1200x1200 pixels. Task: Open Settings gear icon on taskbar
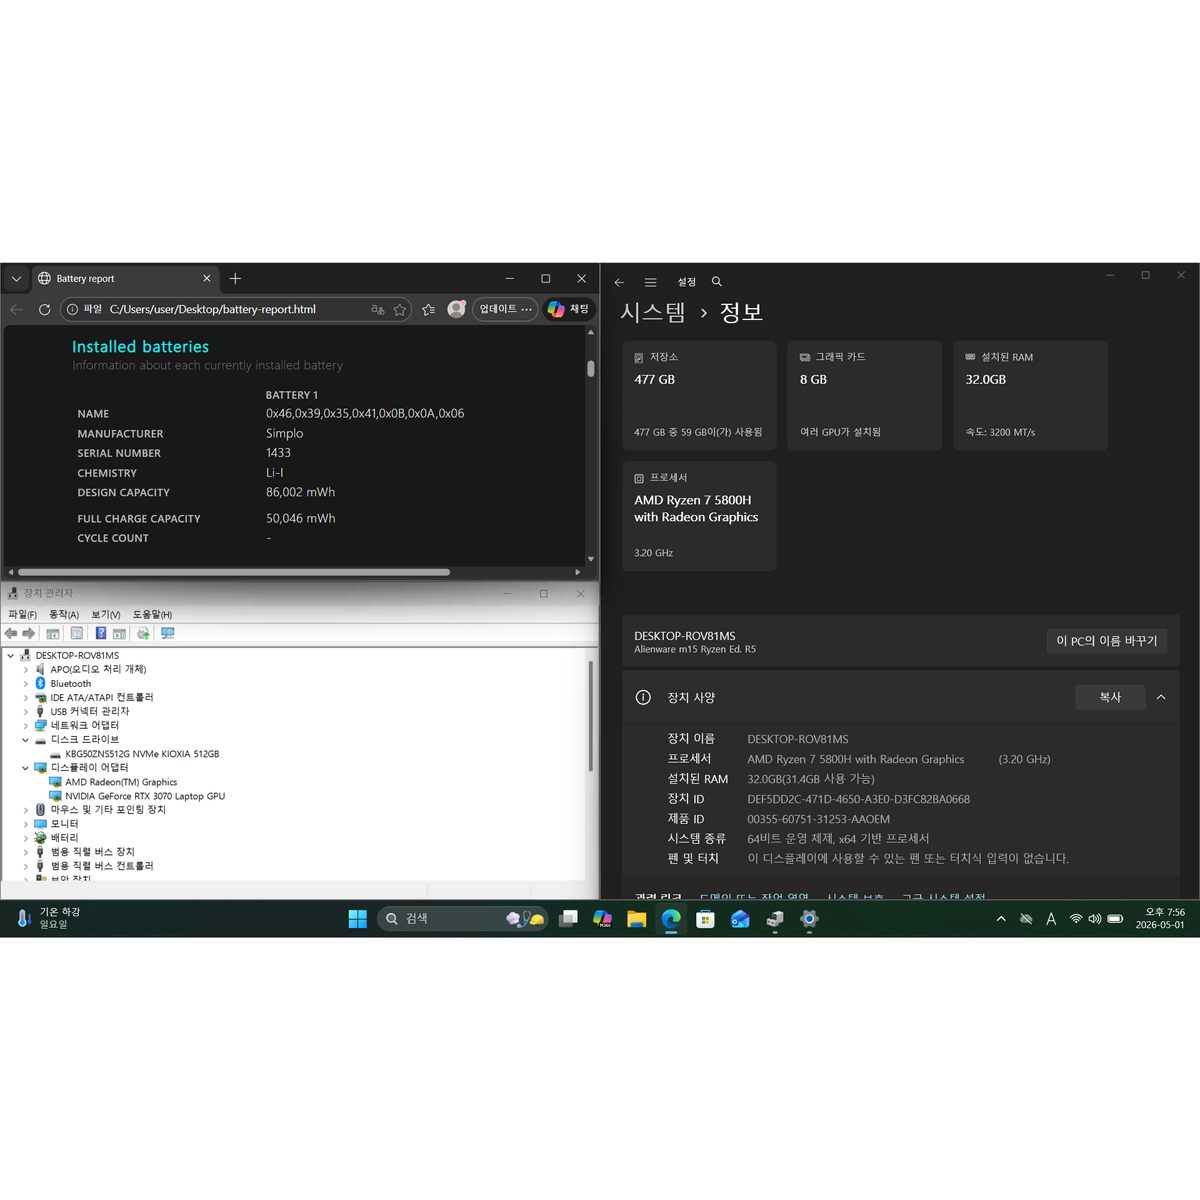tap(809, 919)
